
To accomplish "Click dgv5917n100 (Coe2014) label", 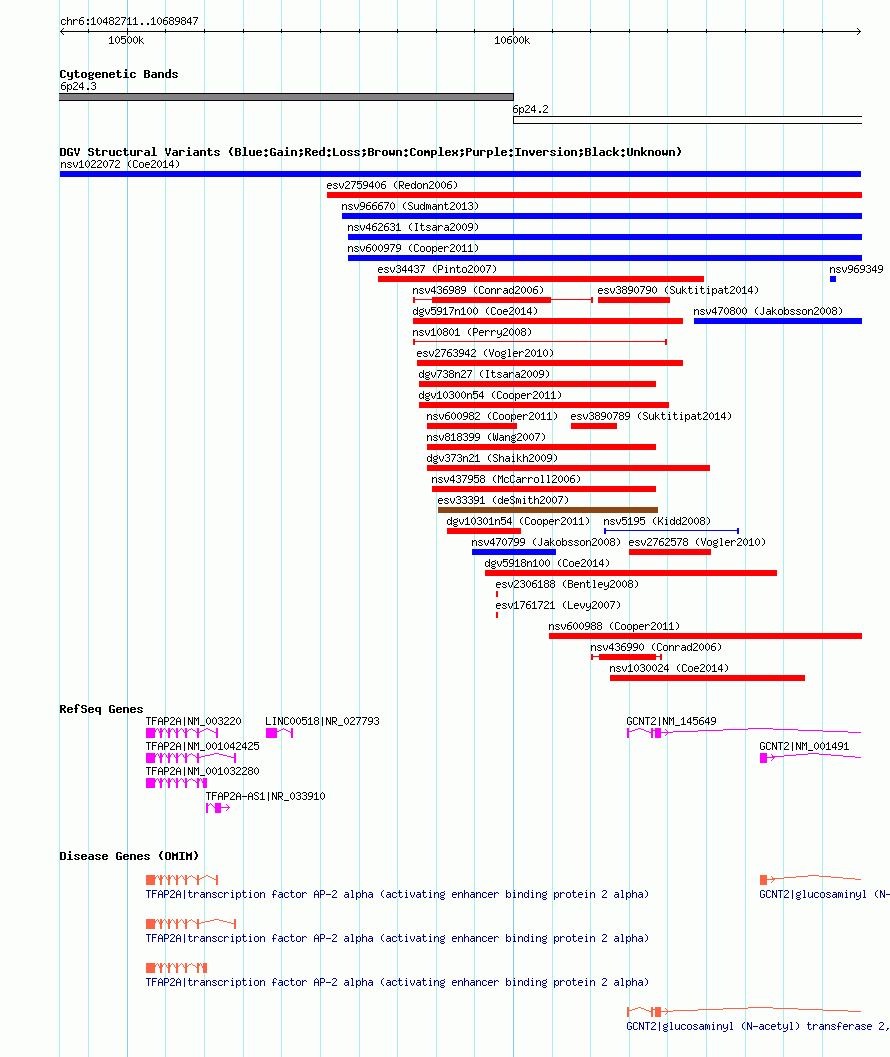I will pos(475,311).
